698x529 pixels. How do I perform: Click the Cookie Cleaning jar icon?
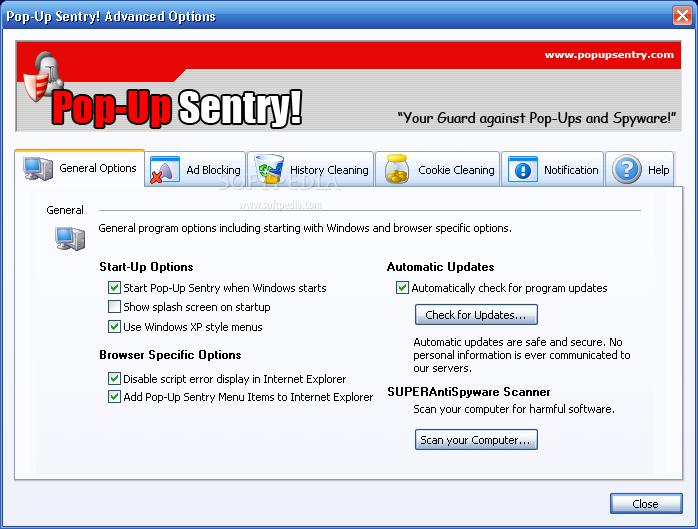click(x=397, y=169)
